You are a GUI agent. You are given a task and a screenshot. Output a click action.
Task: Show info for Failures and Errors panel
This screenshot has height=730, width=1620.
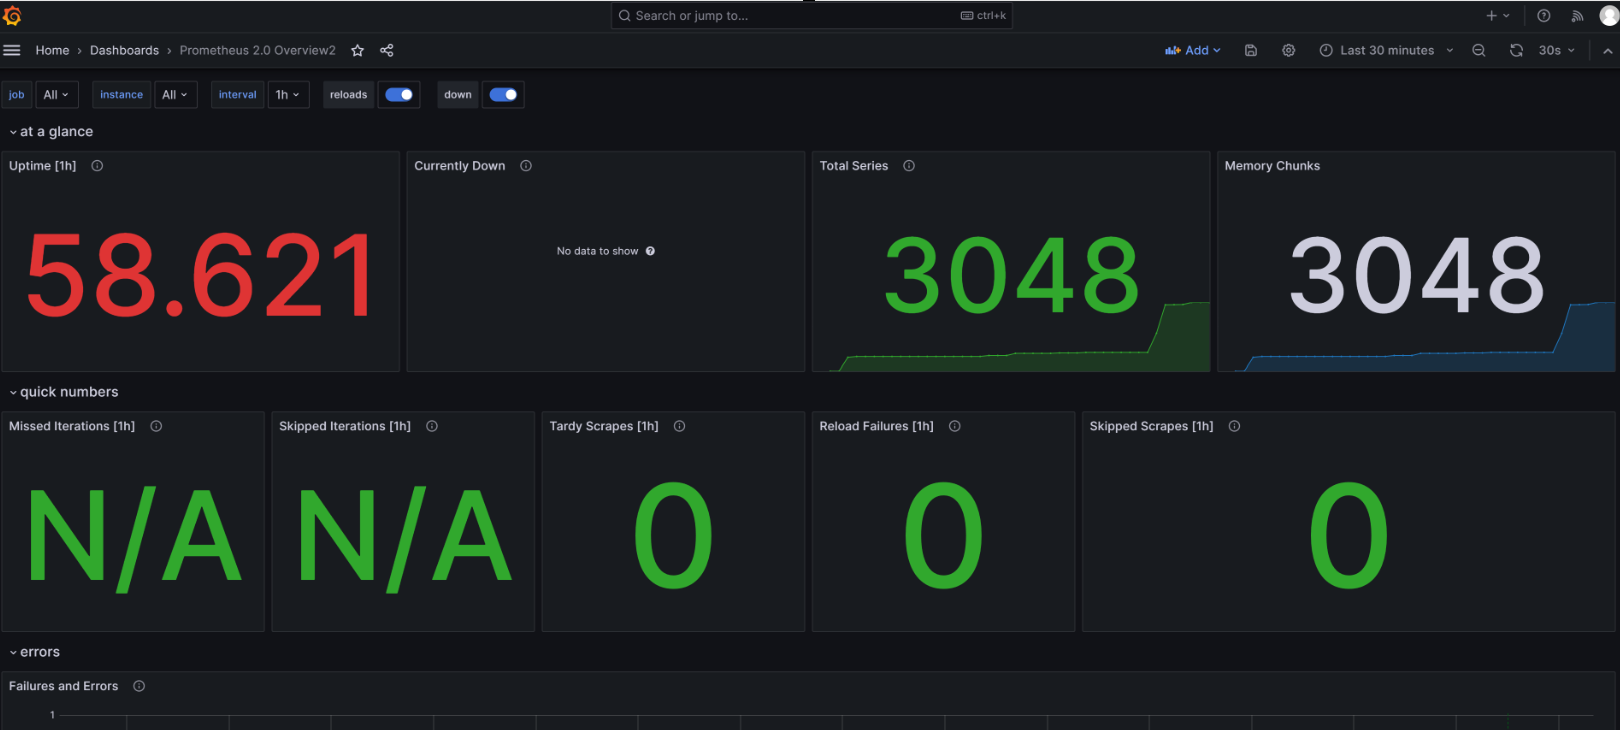click(139, 686)
